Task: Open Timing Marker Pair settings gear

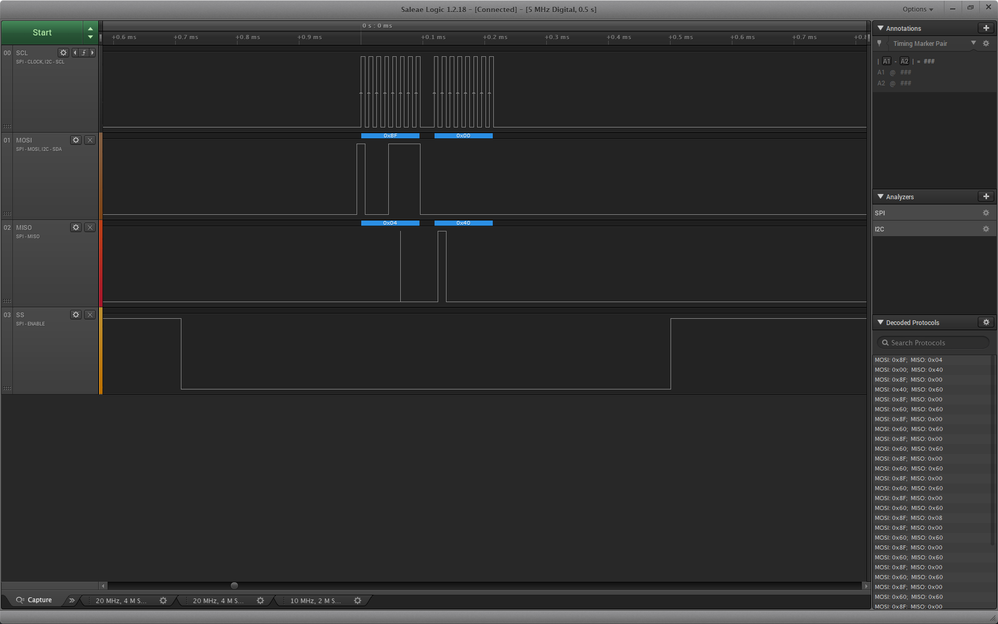Action: coord(986,43)
